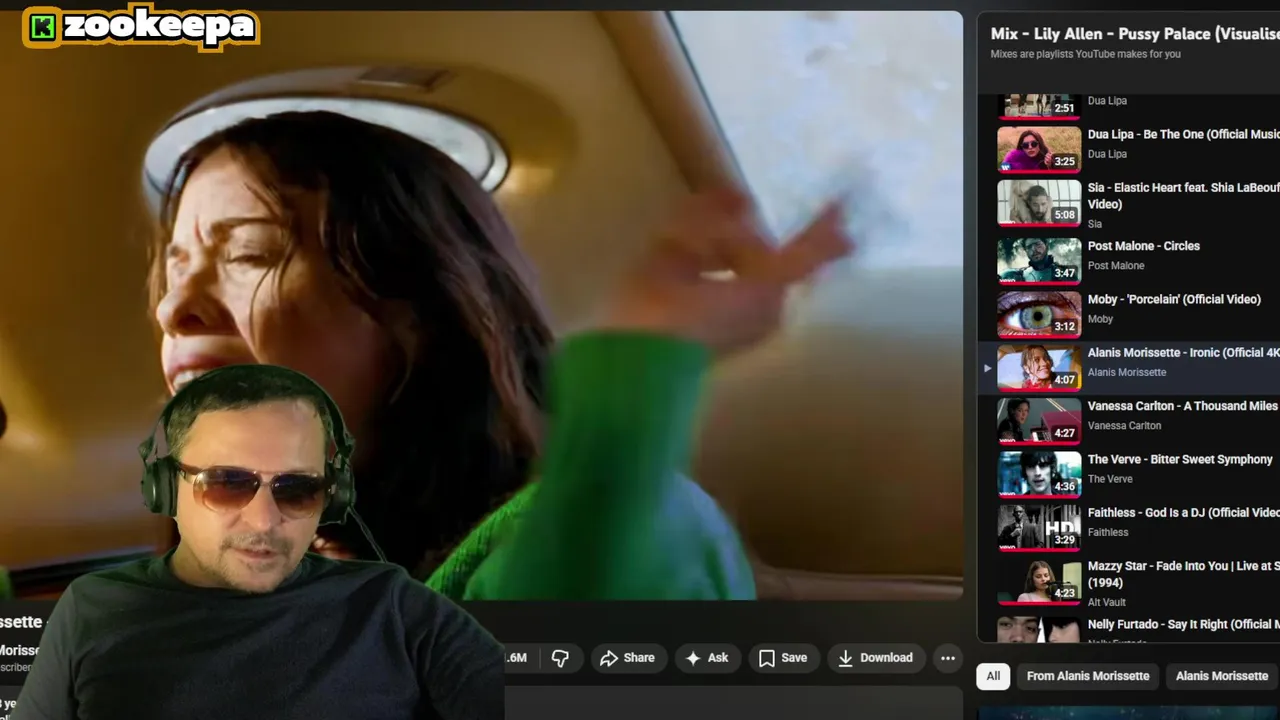The height and width of the screenshot is (720, 1280).
Task: Share this Alanis Morissette video
Action: (x=627, y=658)
